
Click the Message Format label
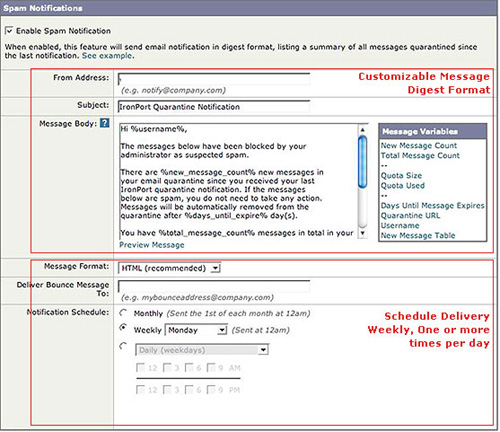76,266
